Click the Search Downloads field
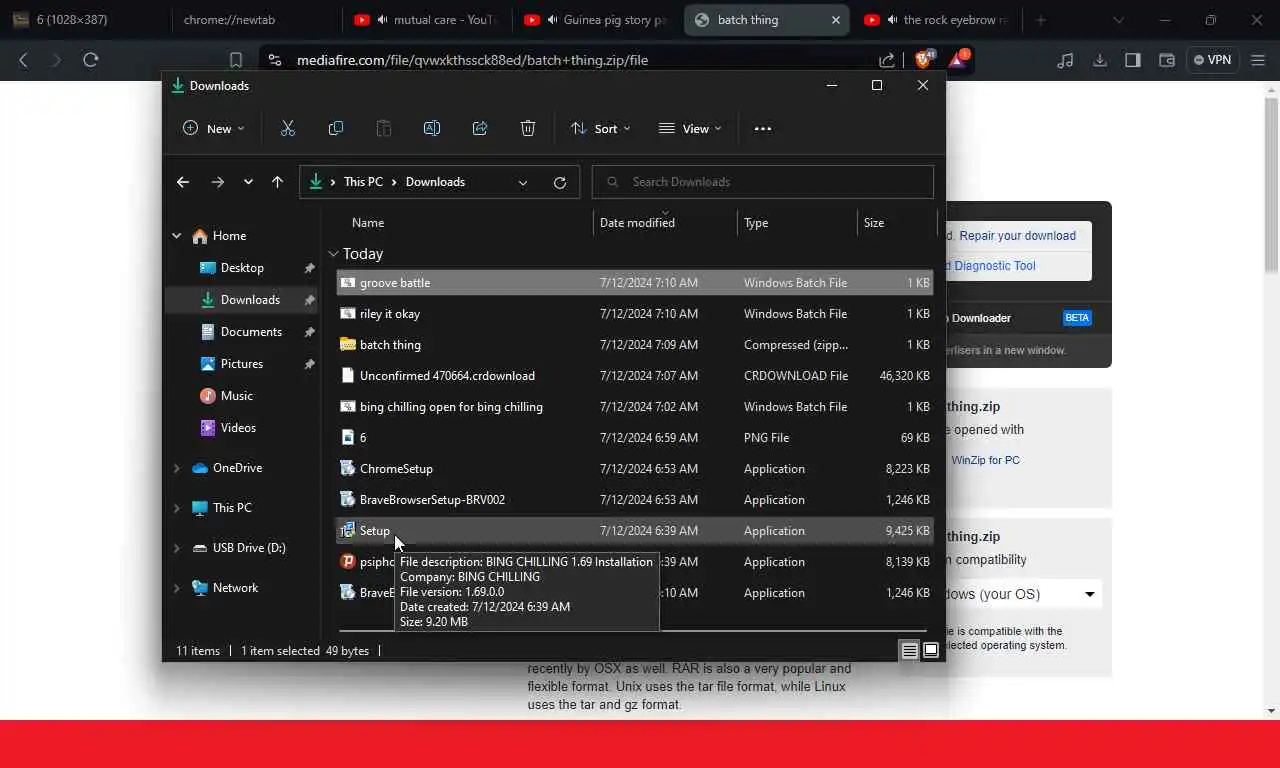 tap(763, 182)
